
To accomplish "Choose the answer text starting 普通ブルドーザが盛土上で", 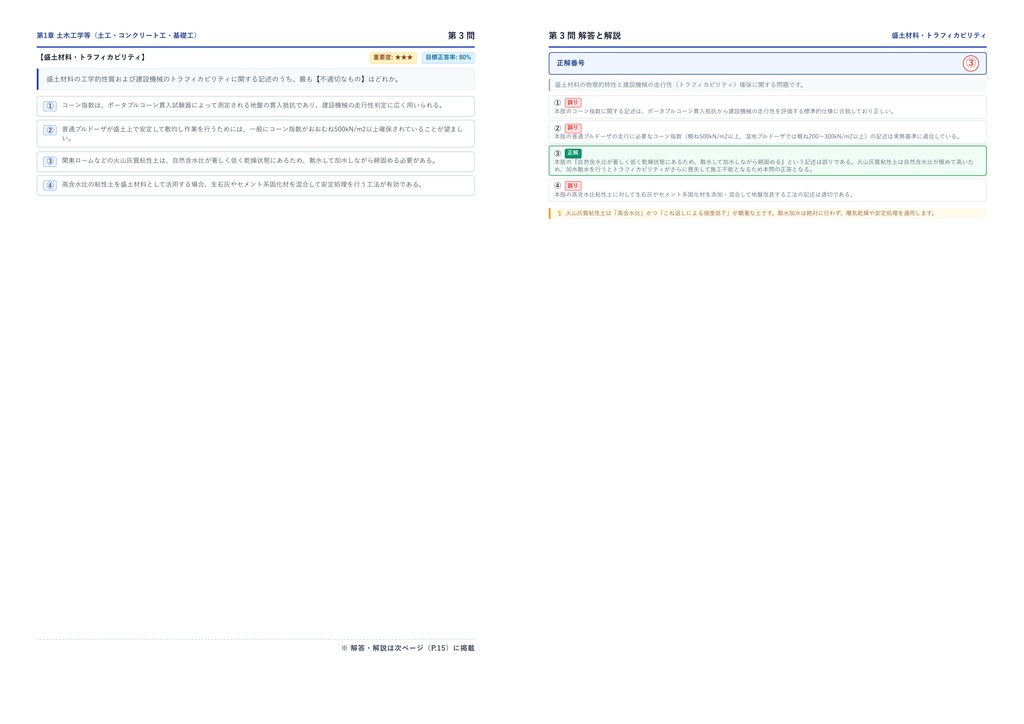I will point(263,133).
